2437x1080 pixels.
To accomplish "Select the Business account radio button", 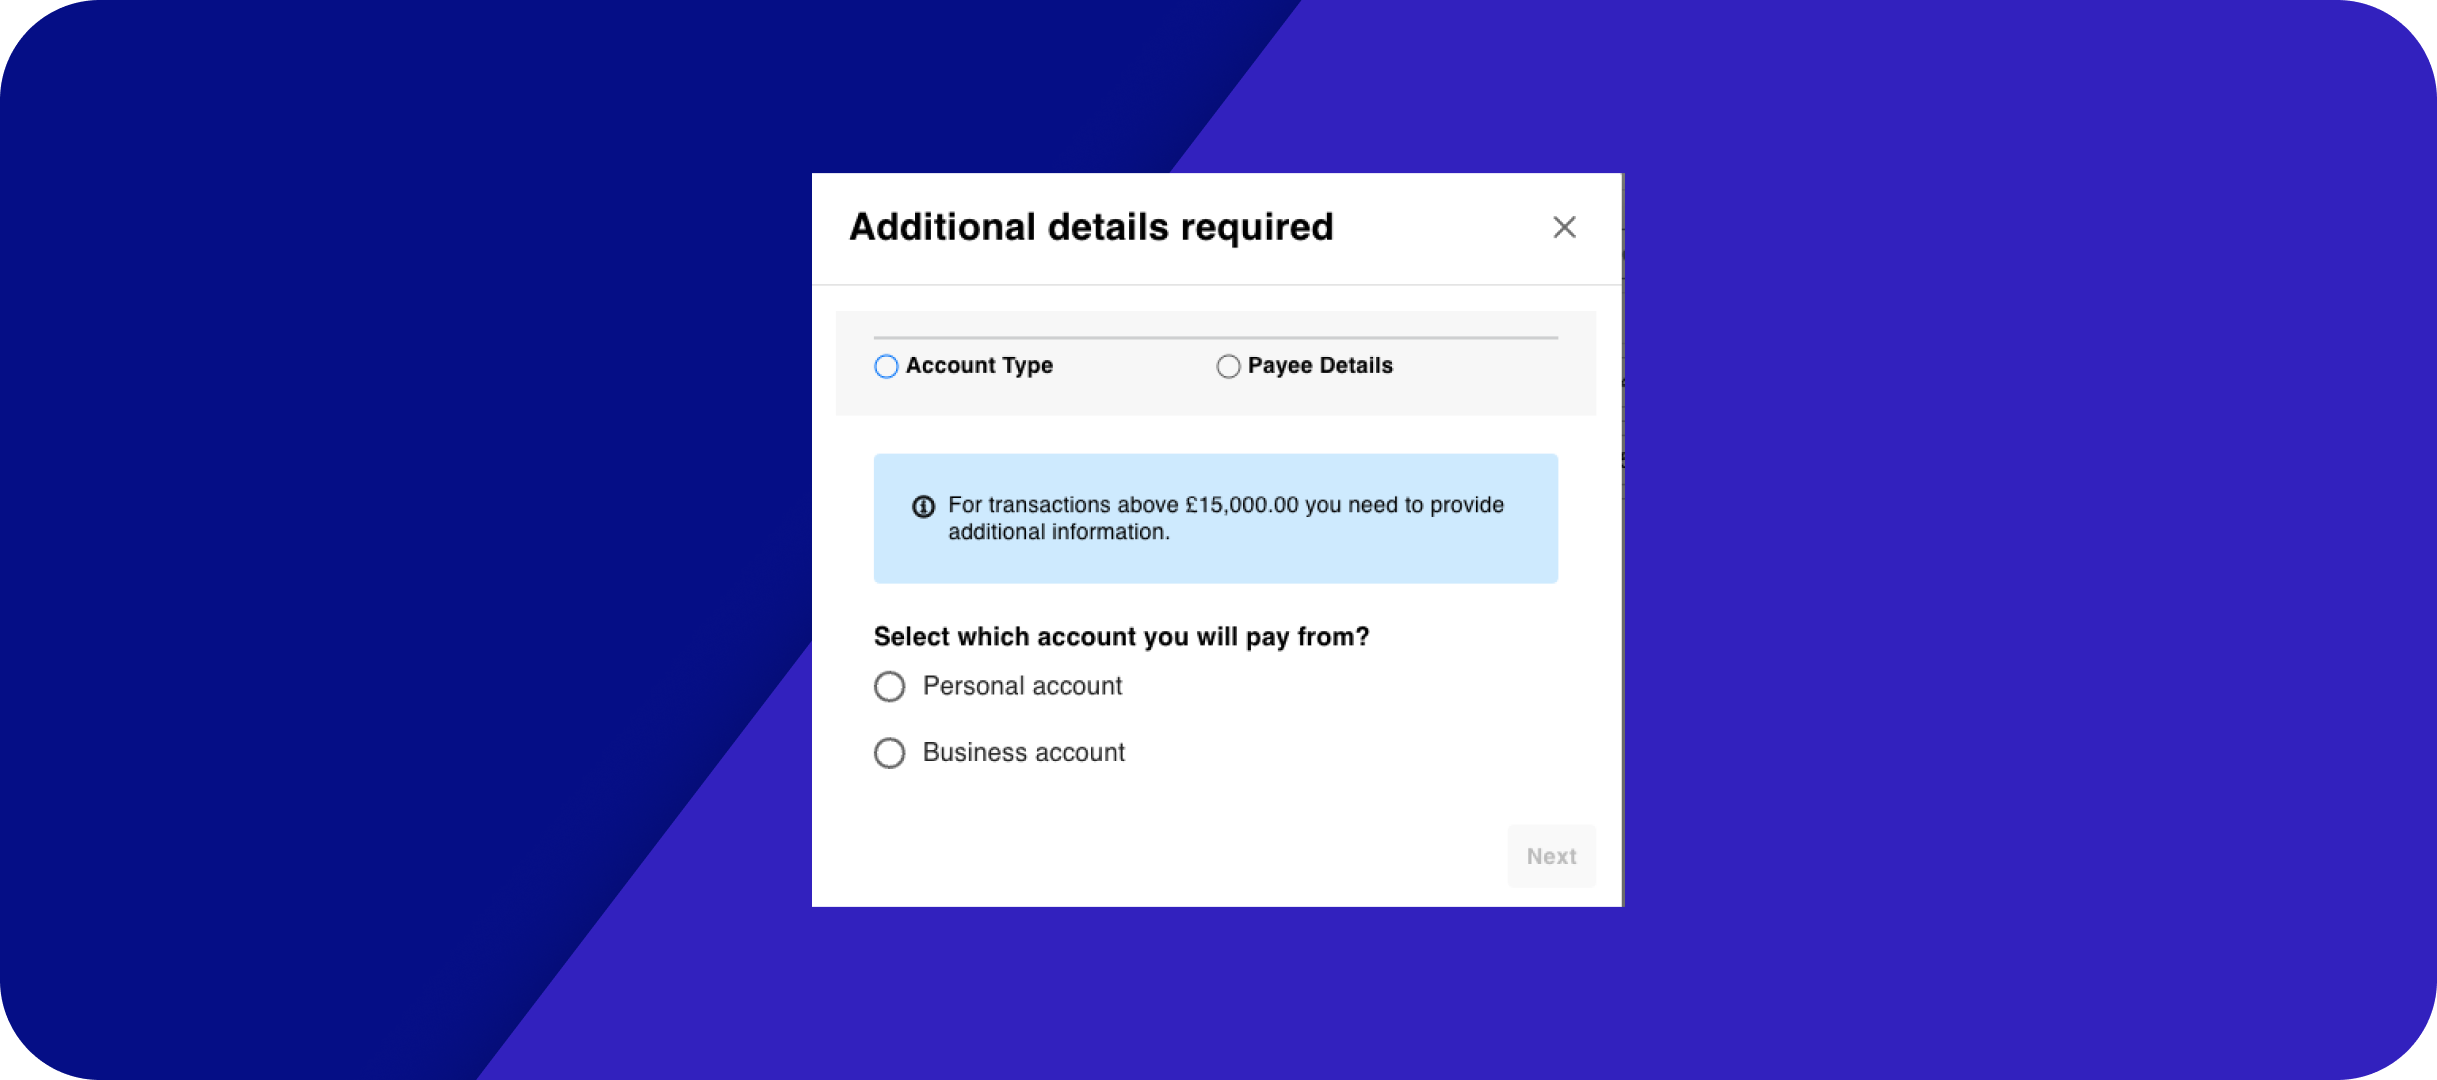I will tap(889, 753).
